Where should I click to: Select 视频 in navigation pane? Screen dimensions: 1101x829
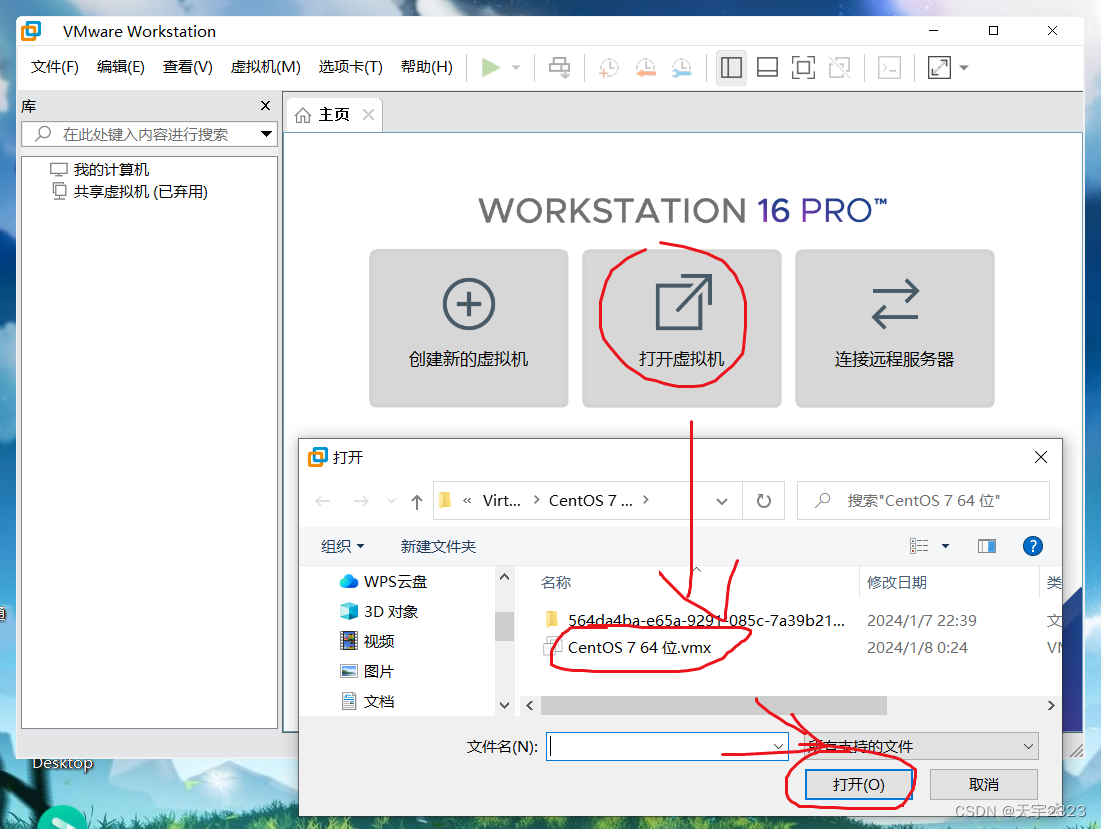[367, 641]
